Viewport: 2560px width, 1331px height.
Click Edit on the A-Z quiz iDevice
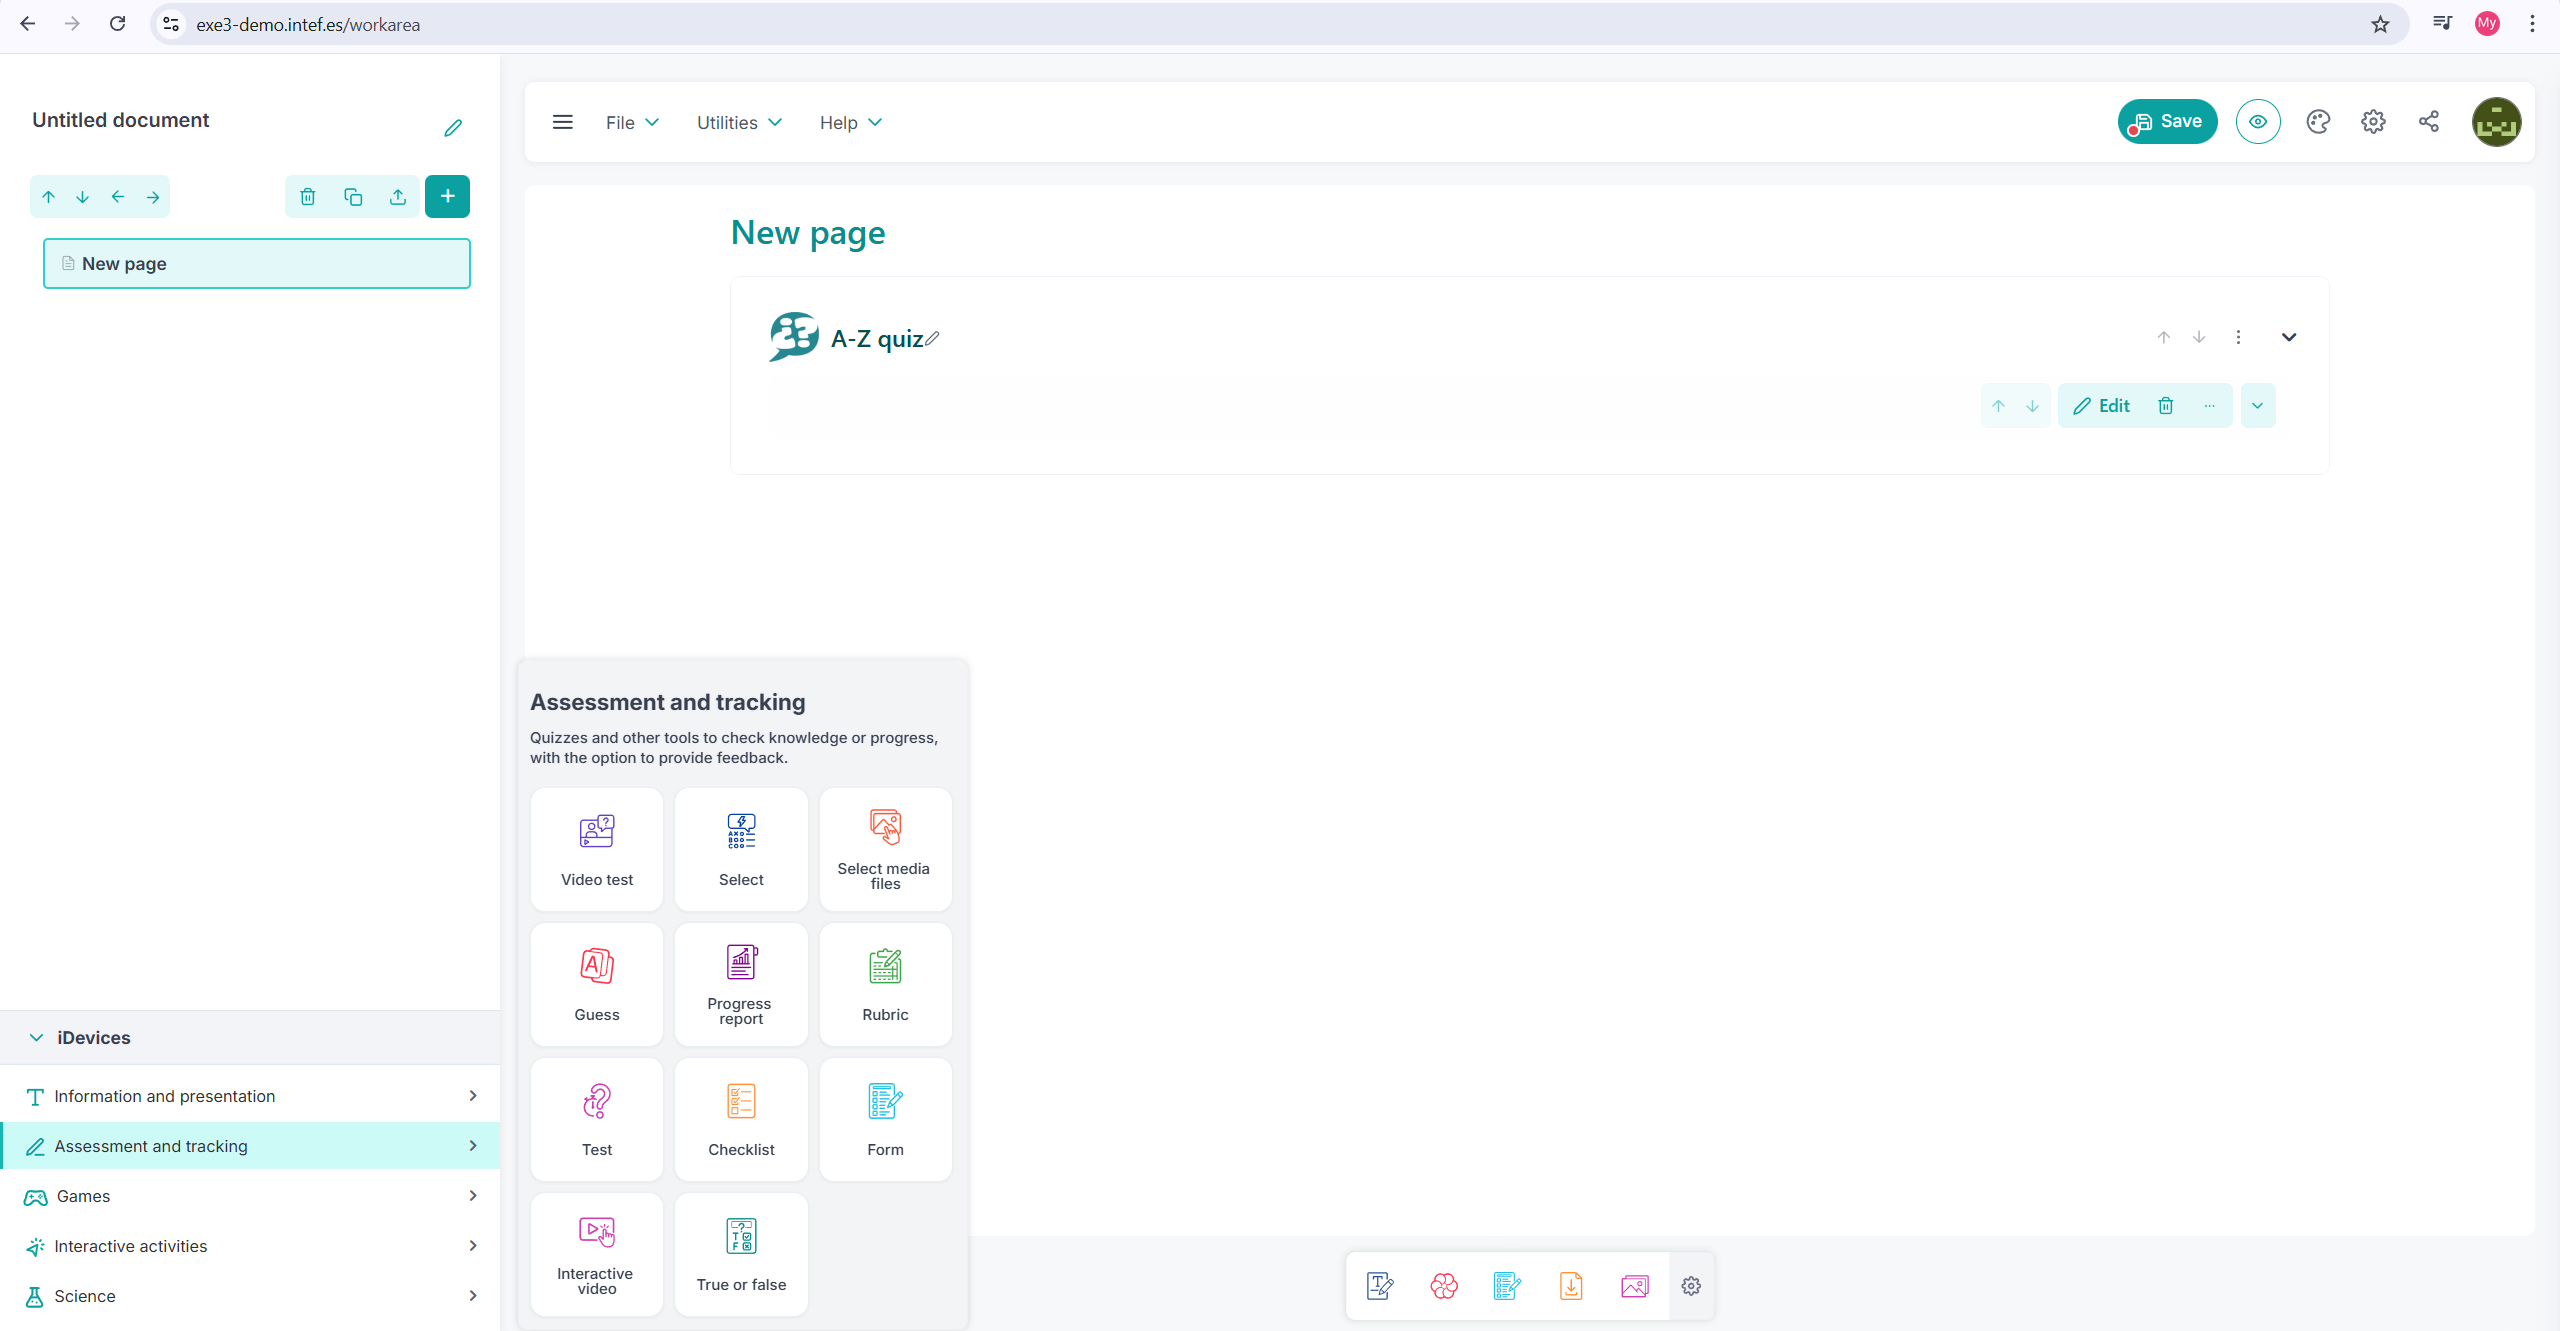click(2102, 406)
